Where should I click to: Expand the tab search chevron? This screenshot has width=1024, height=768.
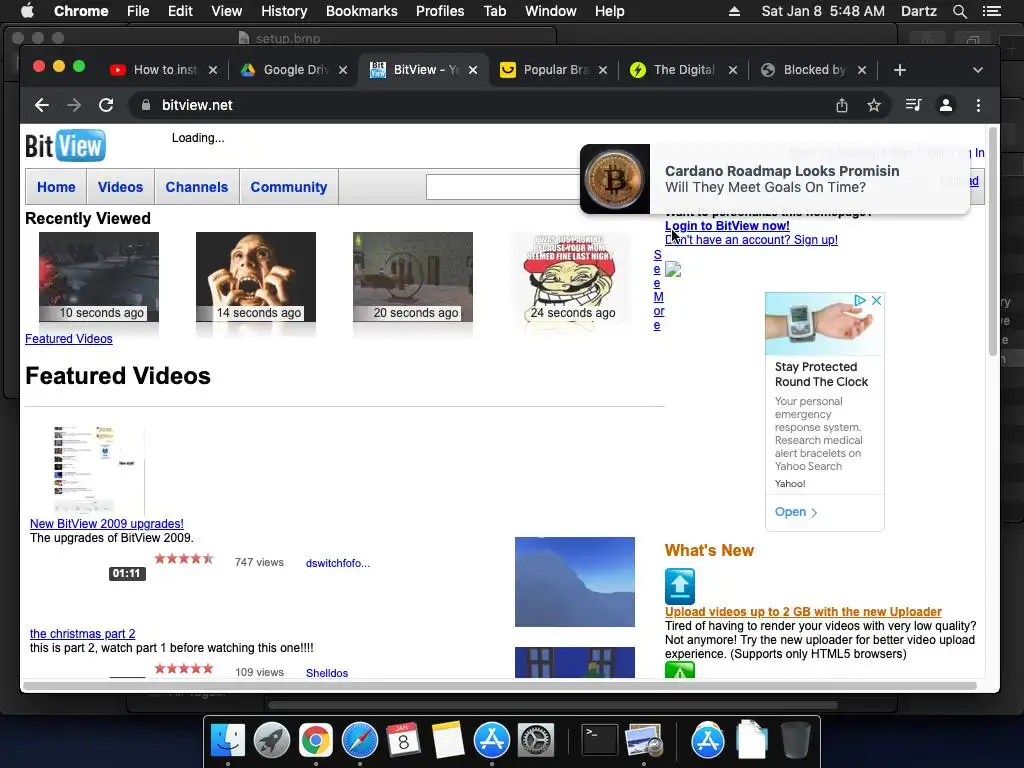978,70
